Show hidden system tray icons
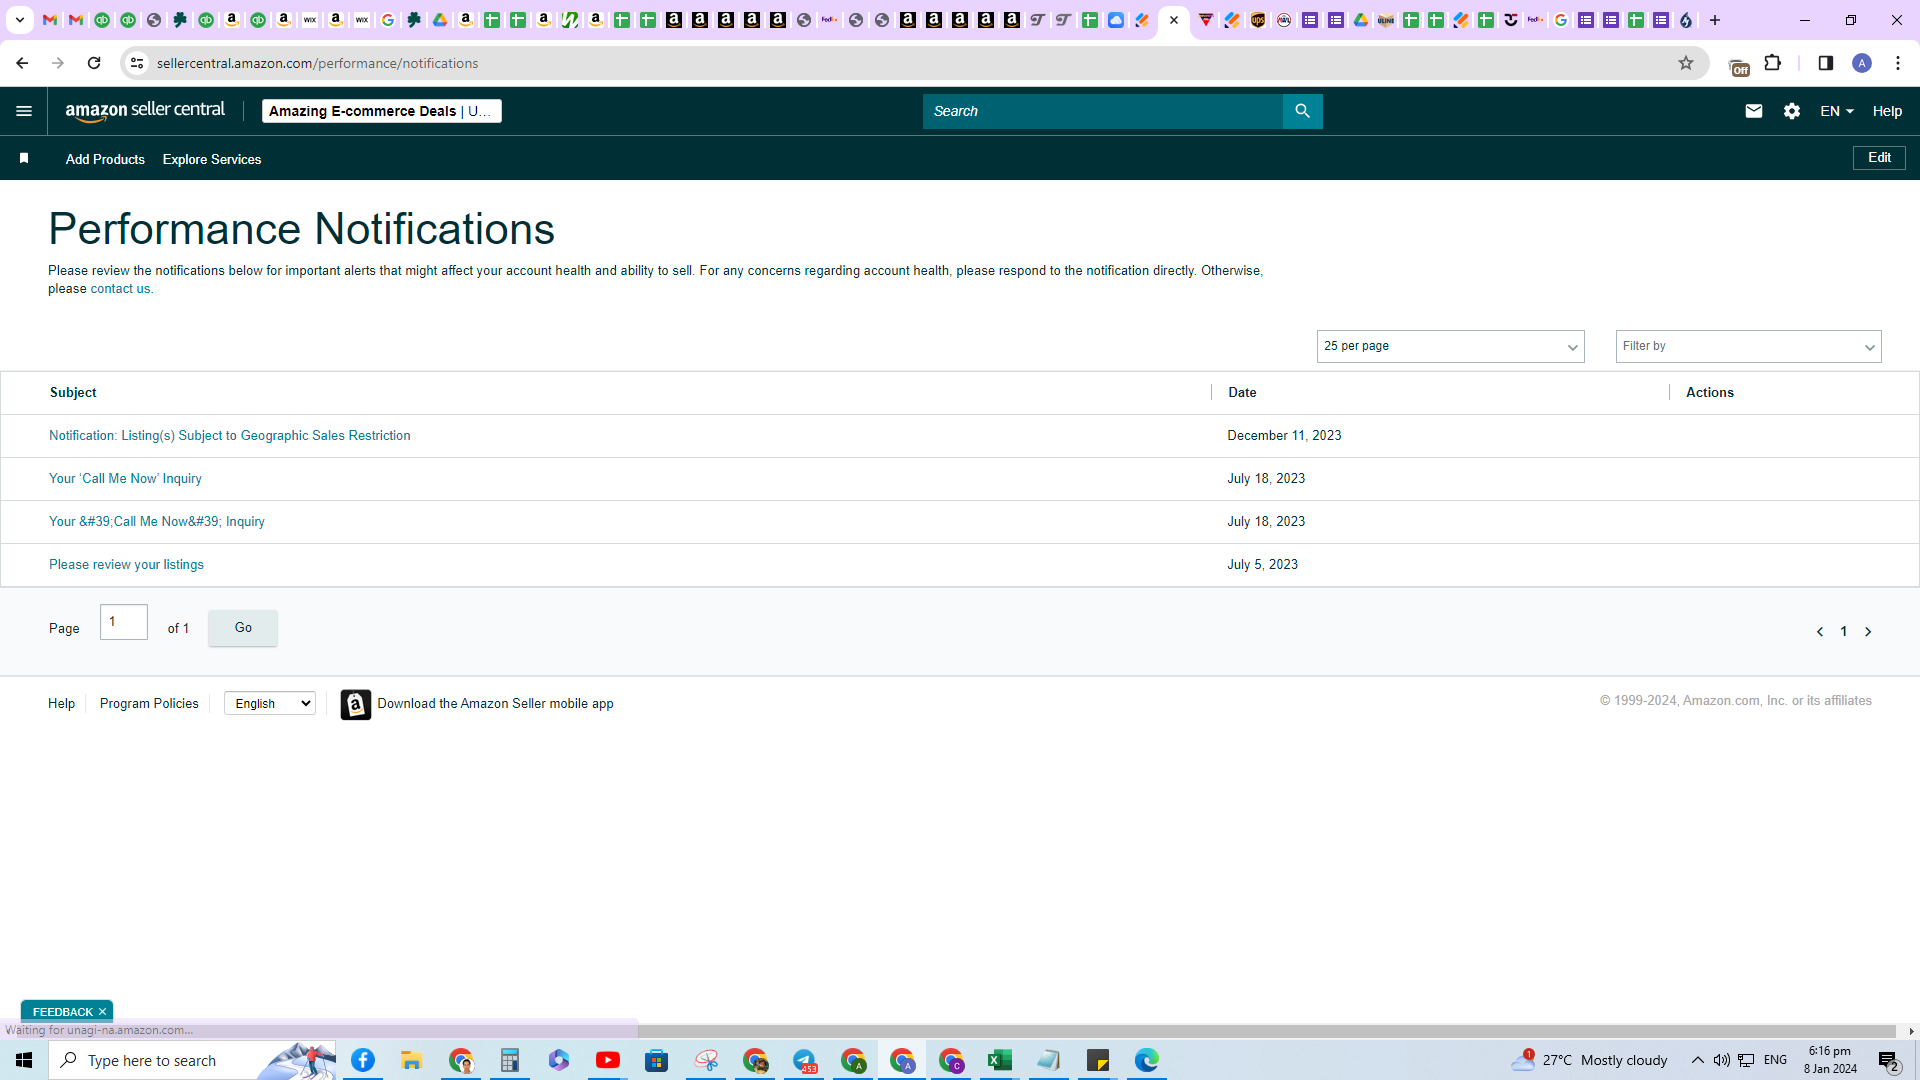This screenshot has height=1080, width=1920. 1697,1060
